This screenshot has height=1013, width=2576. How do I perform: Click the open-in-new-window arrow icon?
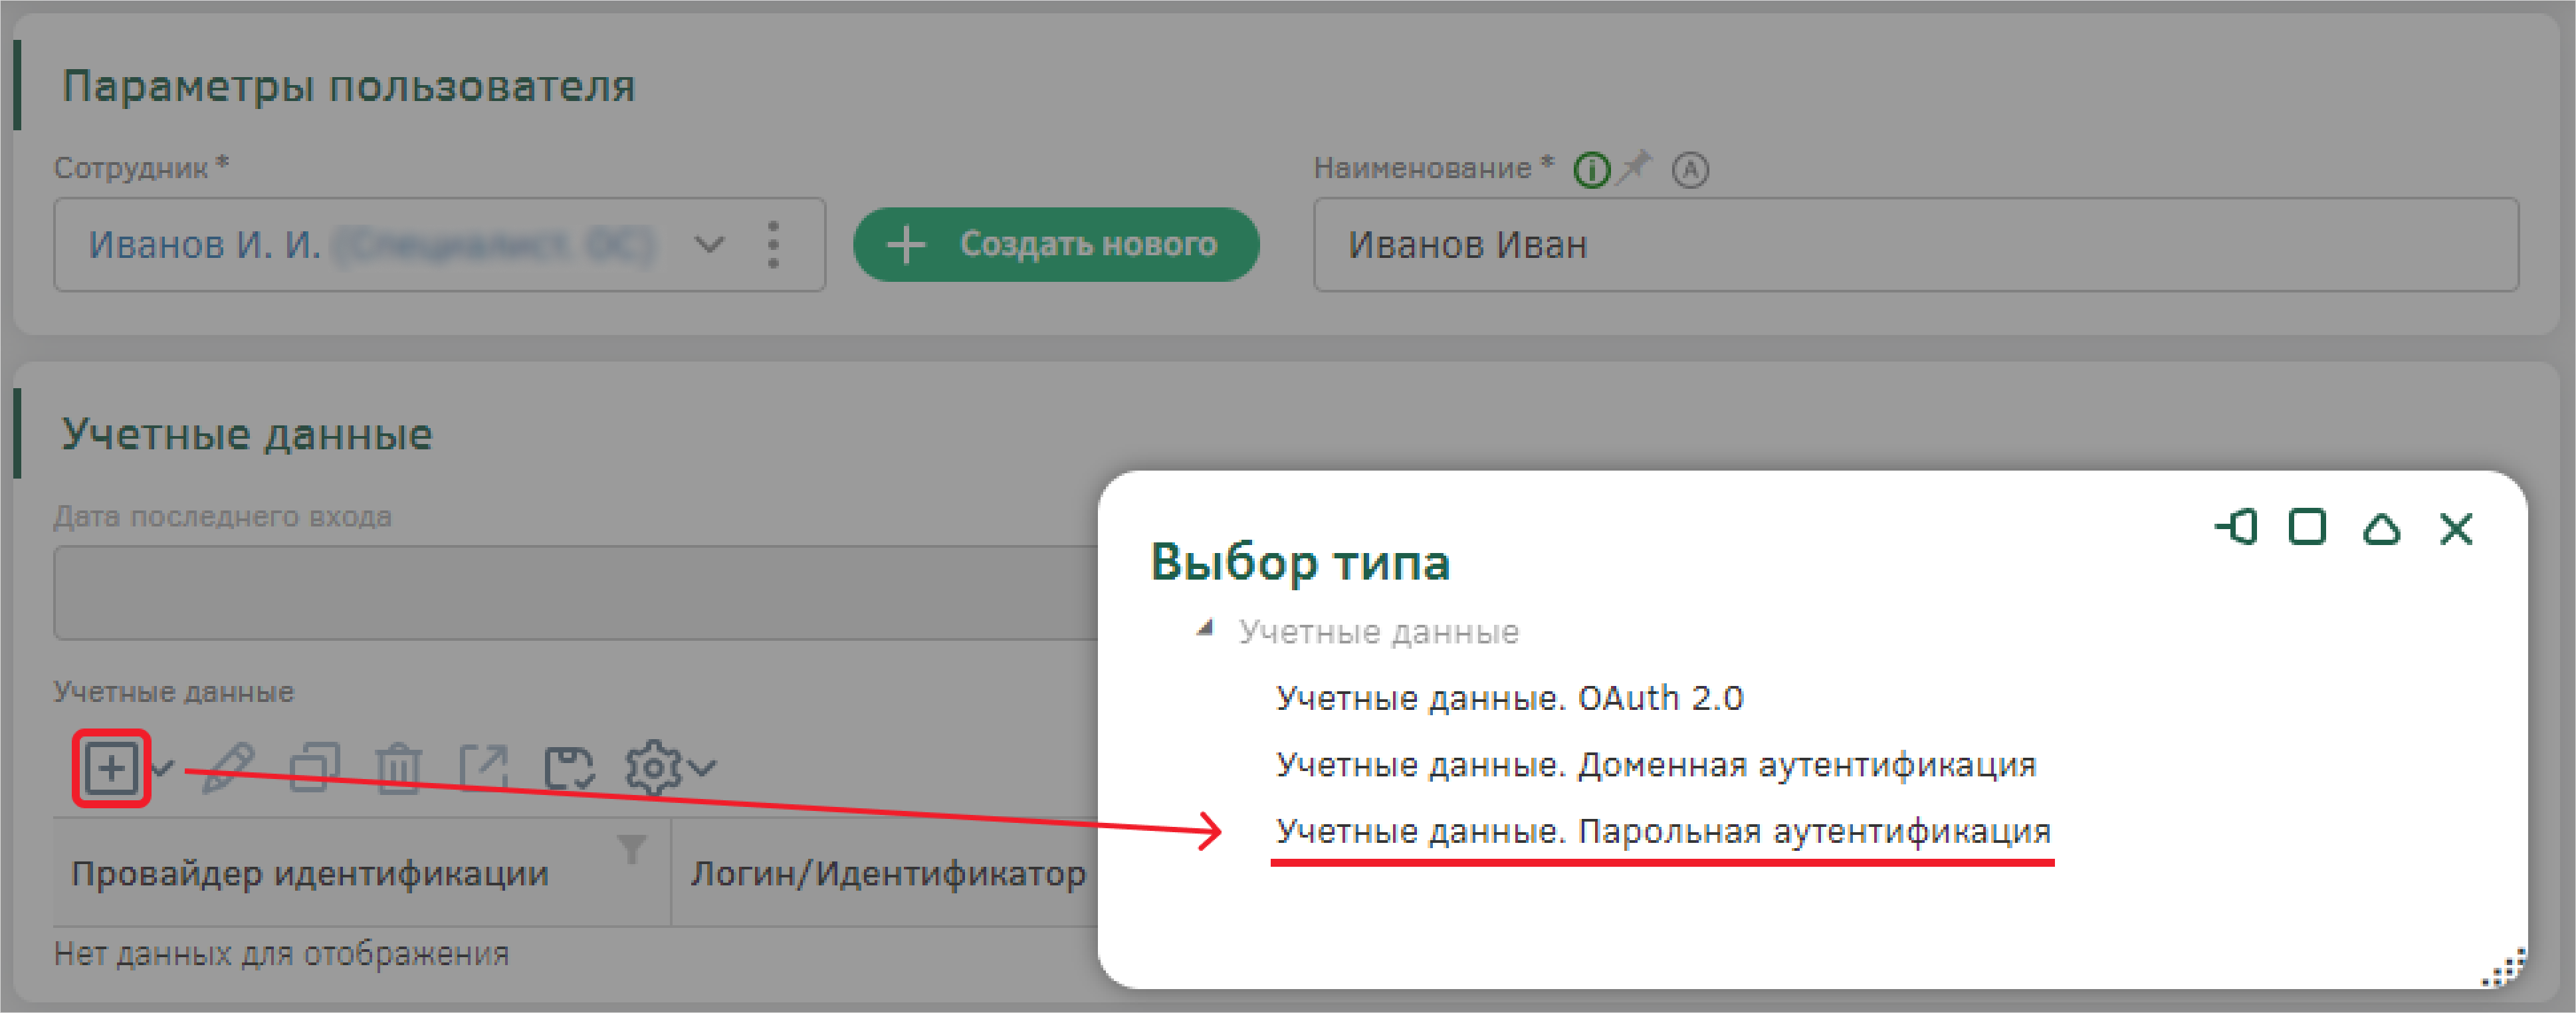click(x=484, y=768)
